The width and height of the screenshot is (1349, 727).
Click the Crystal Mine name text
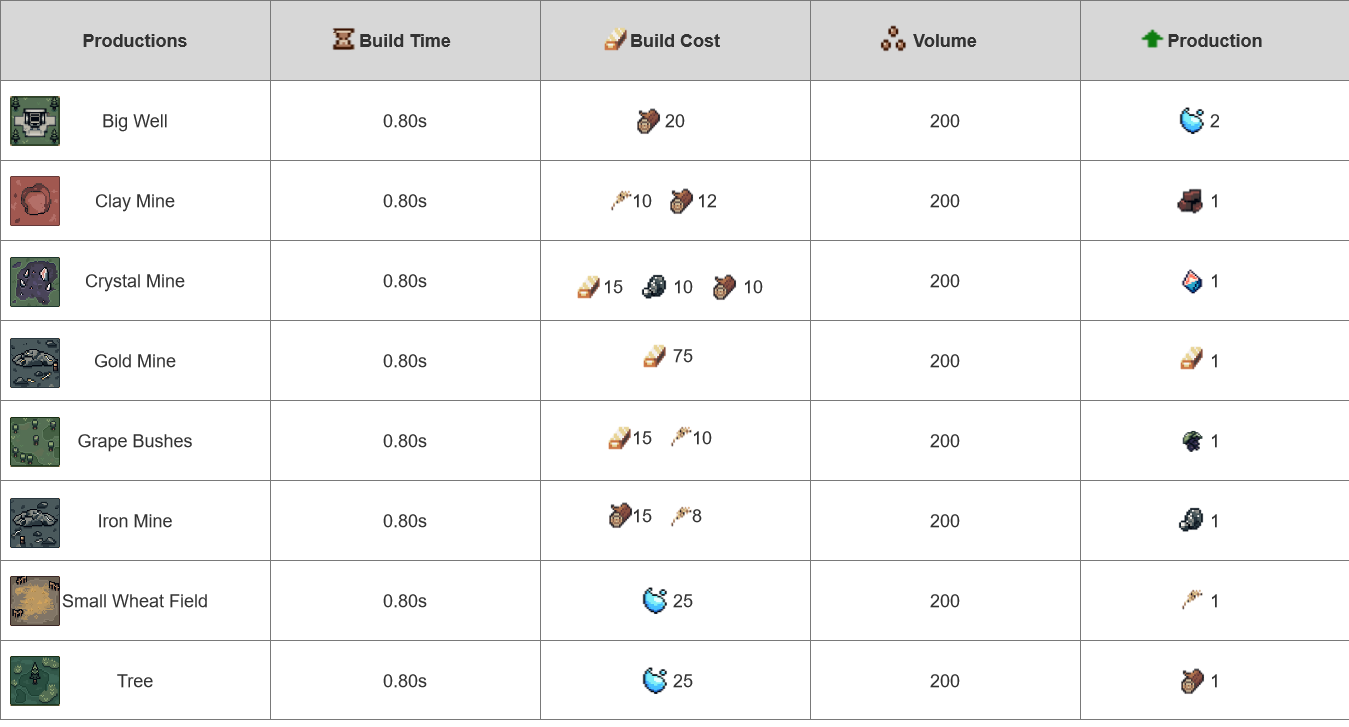135,281
